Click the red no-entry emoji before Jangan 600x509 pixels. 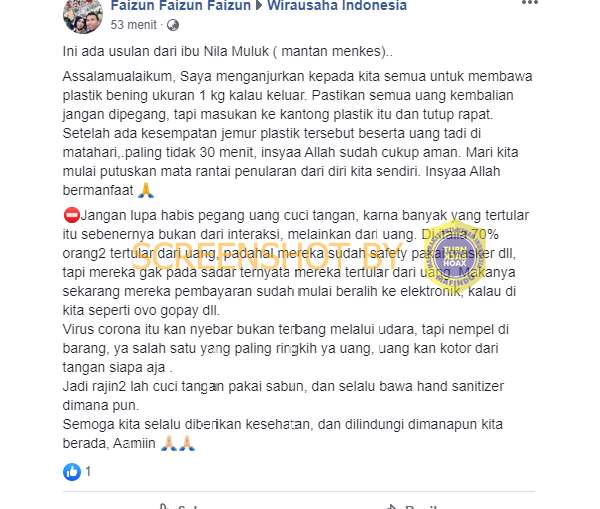72,215
